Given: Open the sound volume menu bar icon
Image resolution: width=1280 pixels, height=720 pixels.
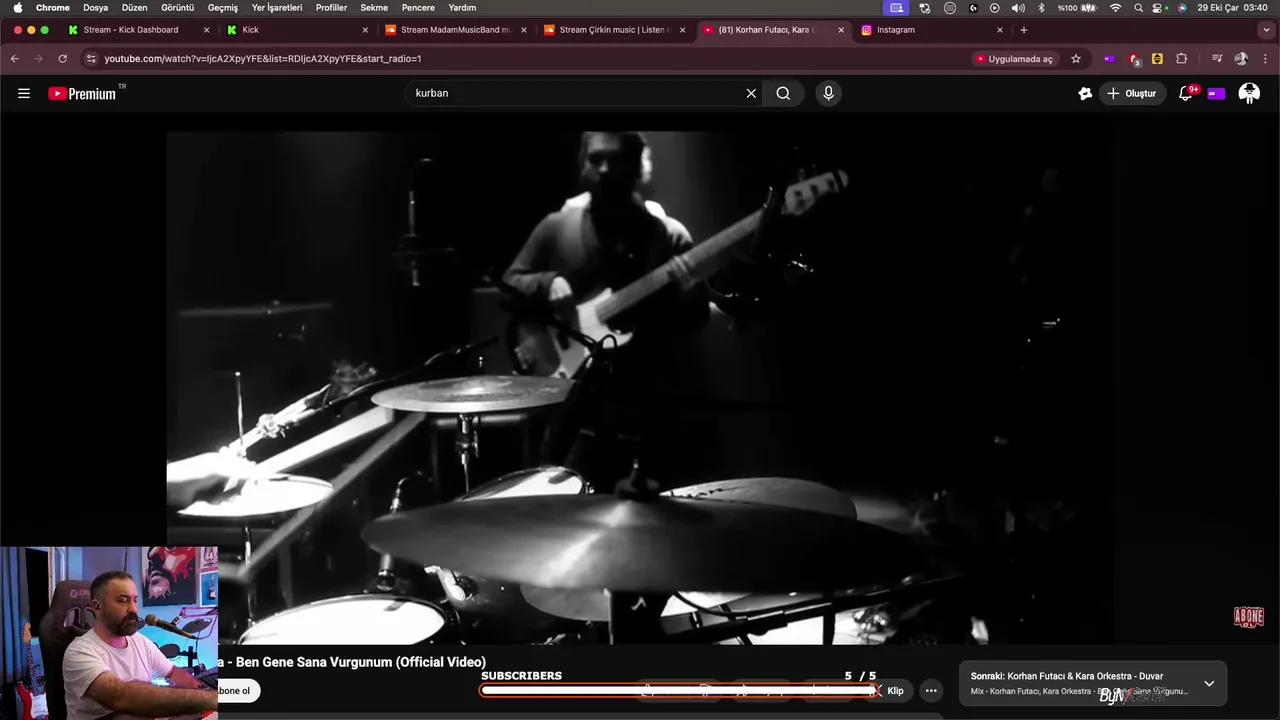Looking at the screenshot, I should pos(1018,7).
